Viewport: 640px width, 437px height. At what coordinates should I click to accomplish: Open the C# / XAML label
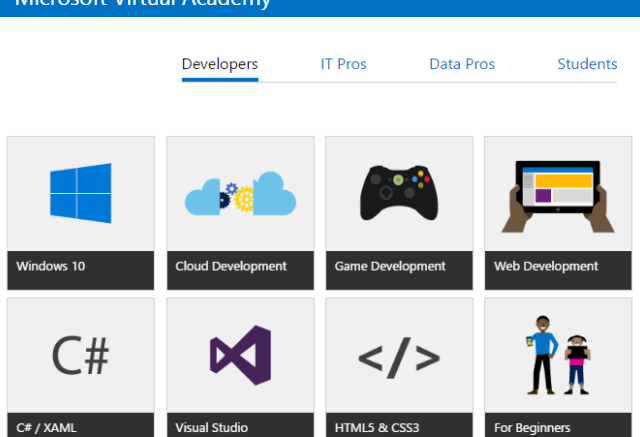coord(46,428)
